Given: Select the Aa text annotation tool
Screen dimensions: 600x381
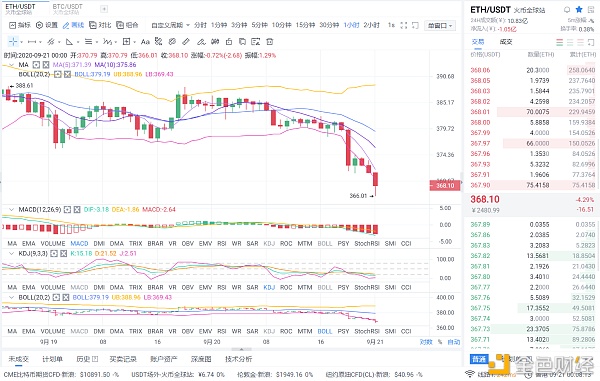Looking at the screenshot, I should 145,42.
